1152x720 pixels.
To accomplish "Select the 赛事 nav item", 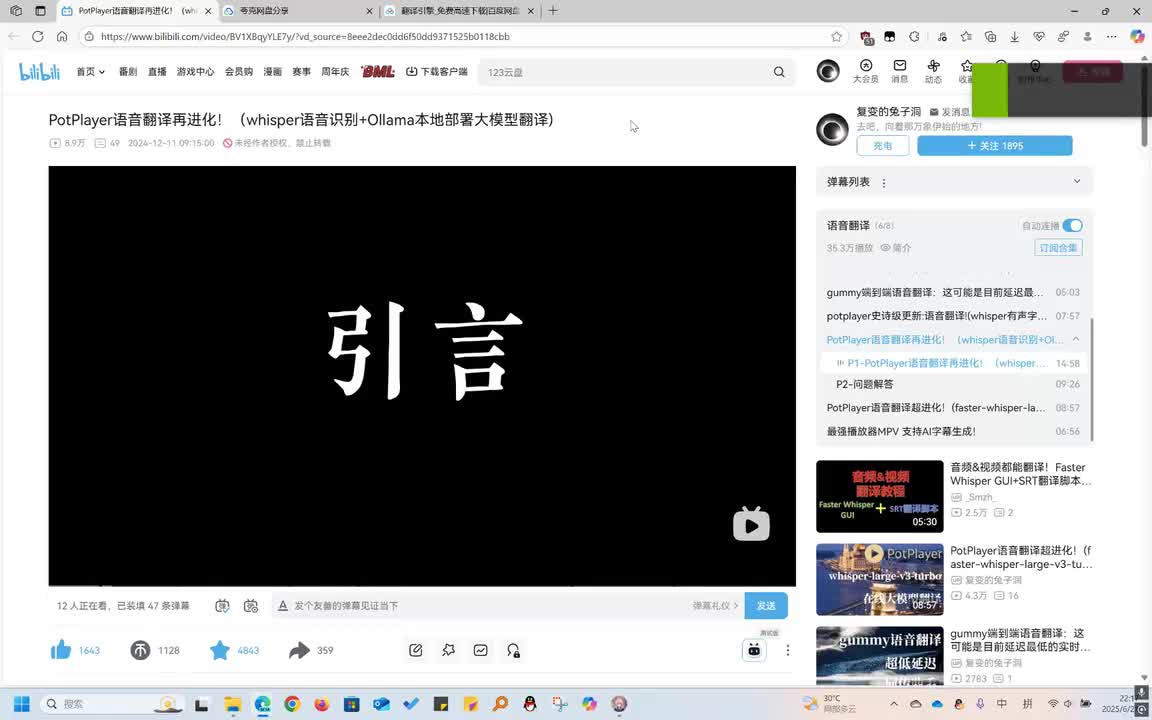I will coord(301,71).
